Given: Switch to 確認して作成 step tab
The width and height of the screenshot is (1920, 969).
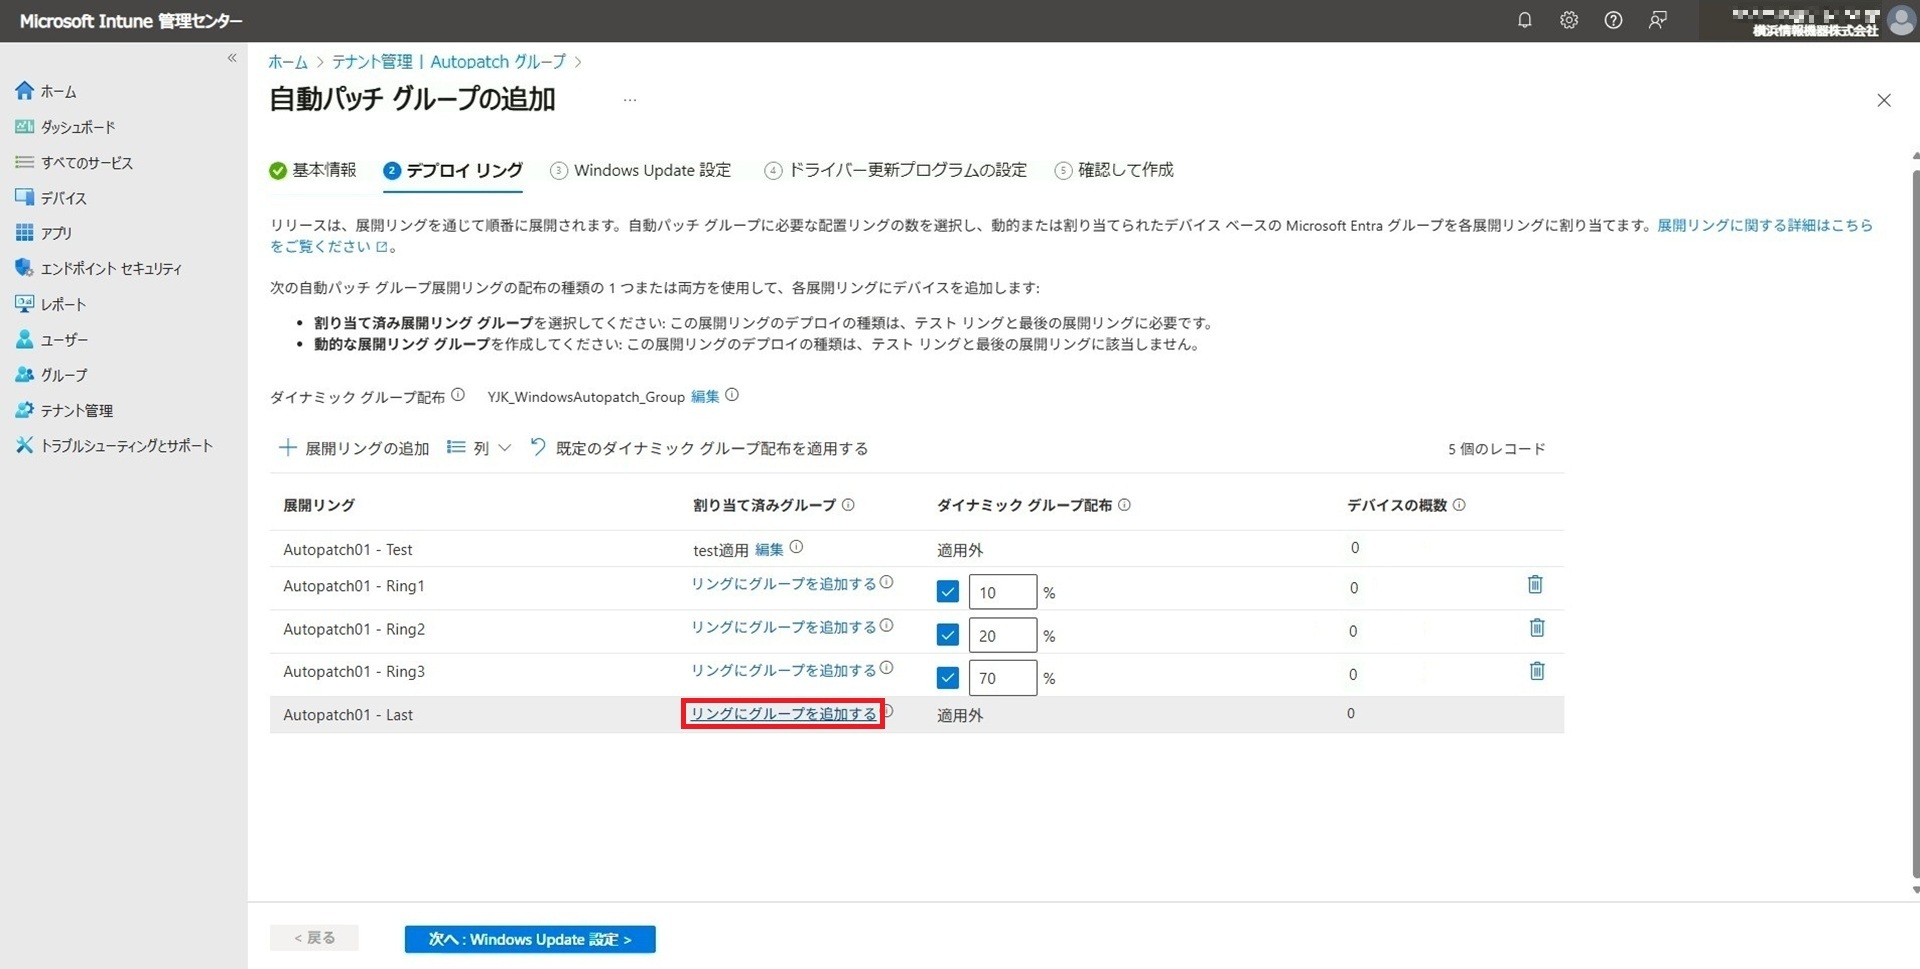Looking at the screenshot, I should 1114,170.
